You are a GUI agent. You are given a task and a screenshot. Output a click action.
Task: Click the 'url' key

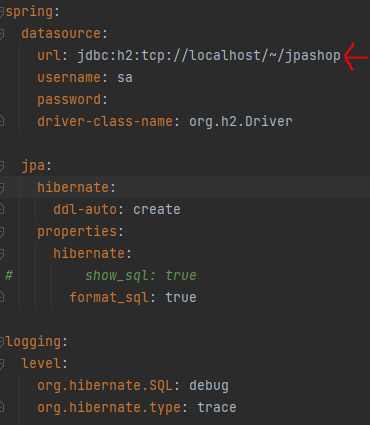click(x=49, y=55)
